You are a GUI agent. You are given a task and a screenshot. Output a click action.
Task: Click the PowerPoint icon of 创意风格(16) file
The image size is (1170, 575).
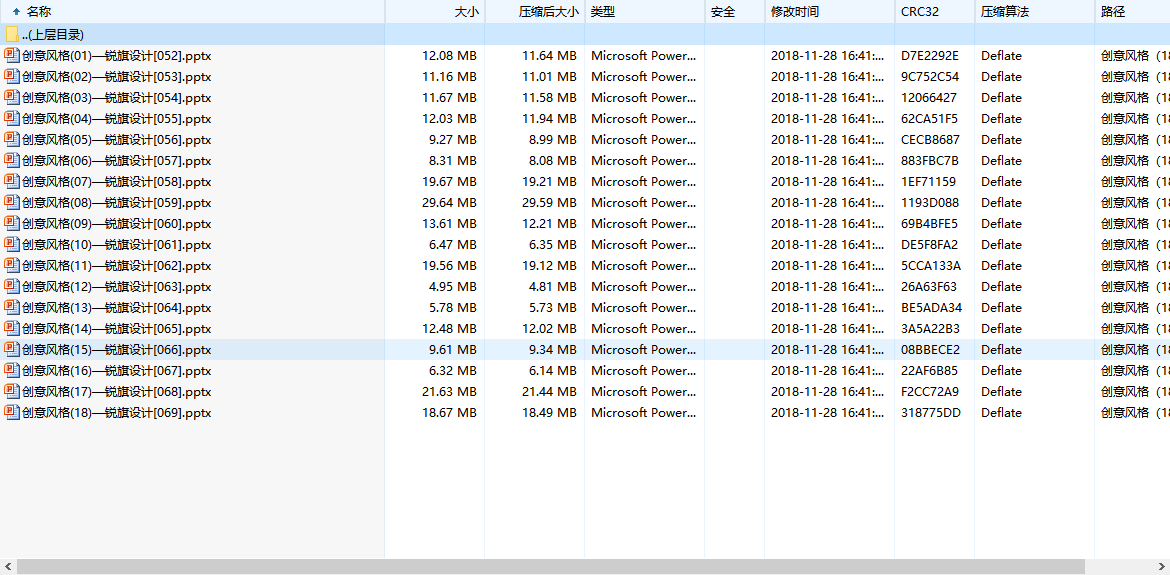tap(12, 370)
